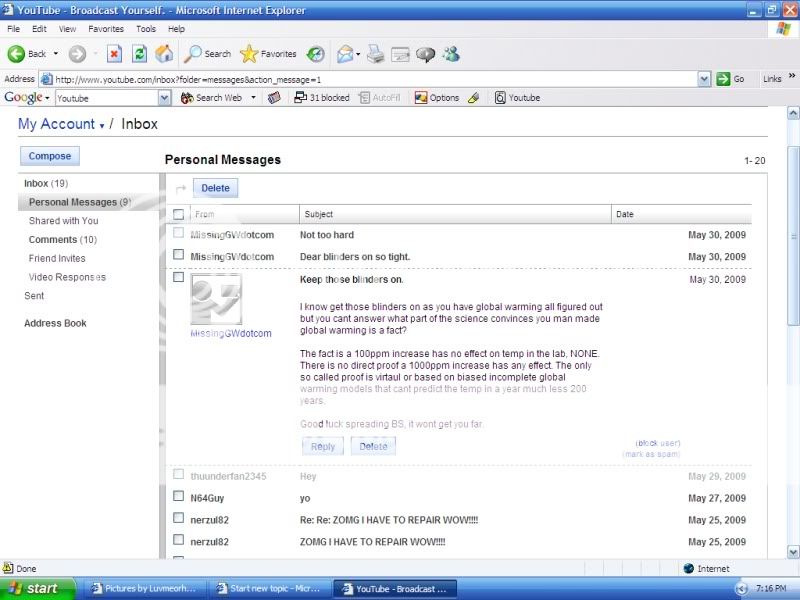
Task: Switch to the "Start new topic" taskbar window
Action: point(270,588)
